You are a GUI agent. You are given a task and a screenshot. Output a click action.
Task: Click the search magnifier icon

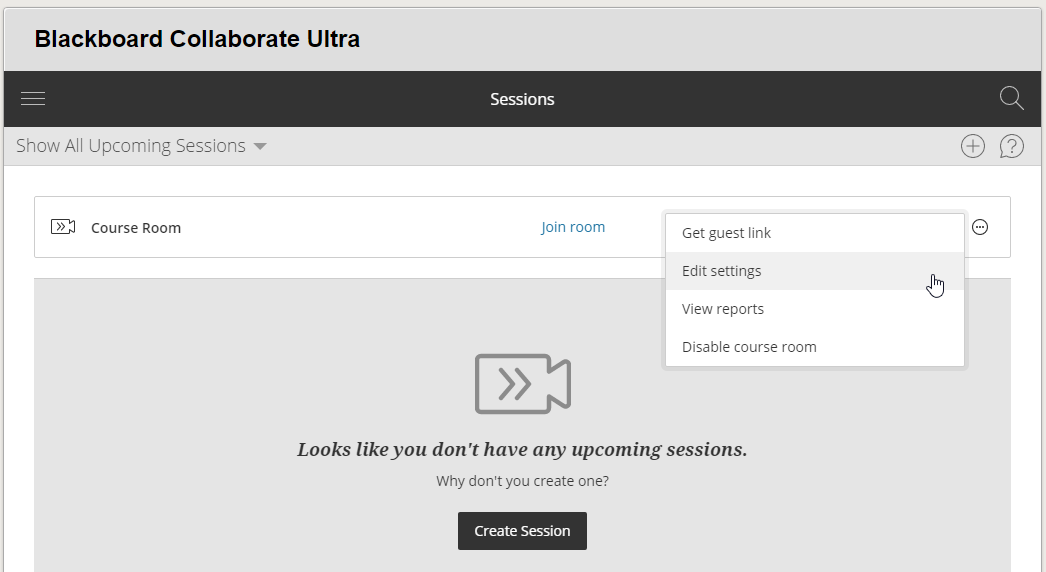point(1011,98)
